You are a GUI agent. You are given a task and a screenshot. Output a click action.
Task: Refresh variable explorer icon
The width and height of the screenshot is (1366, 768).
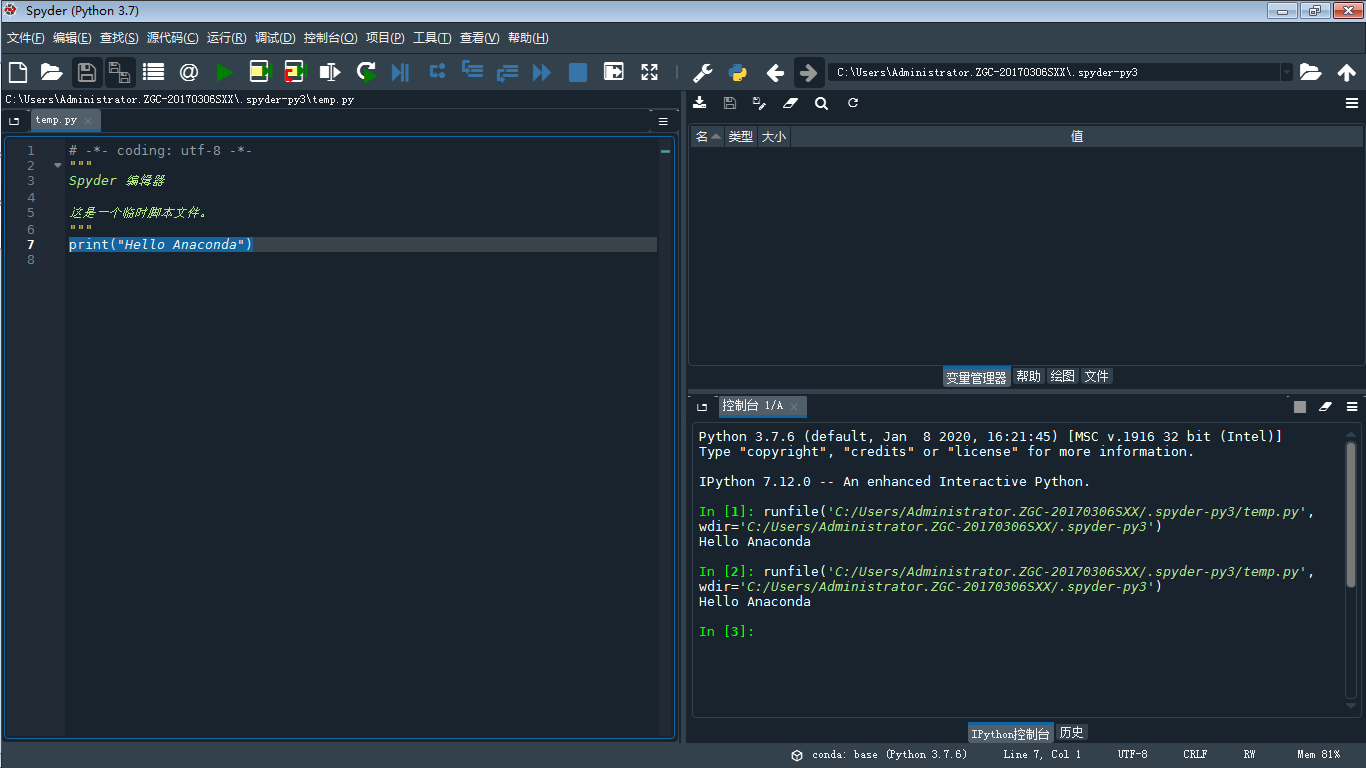click(853, 103)
